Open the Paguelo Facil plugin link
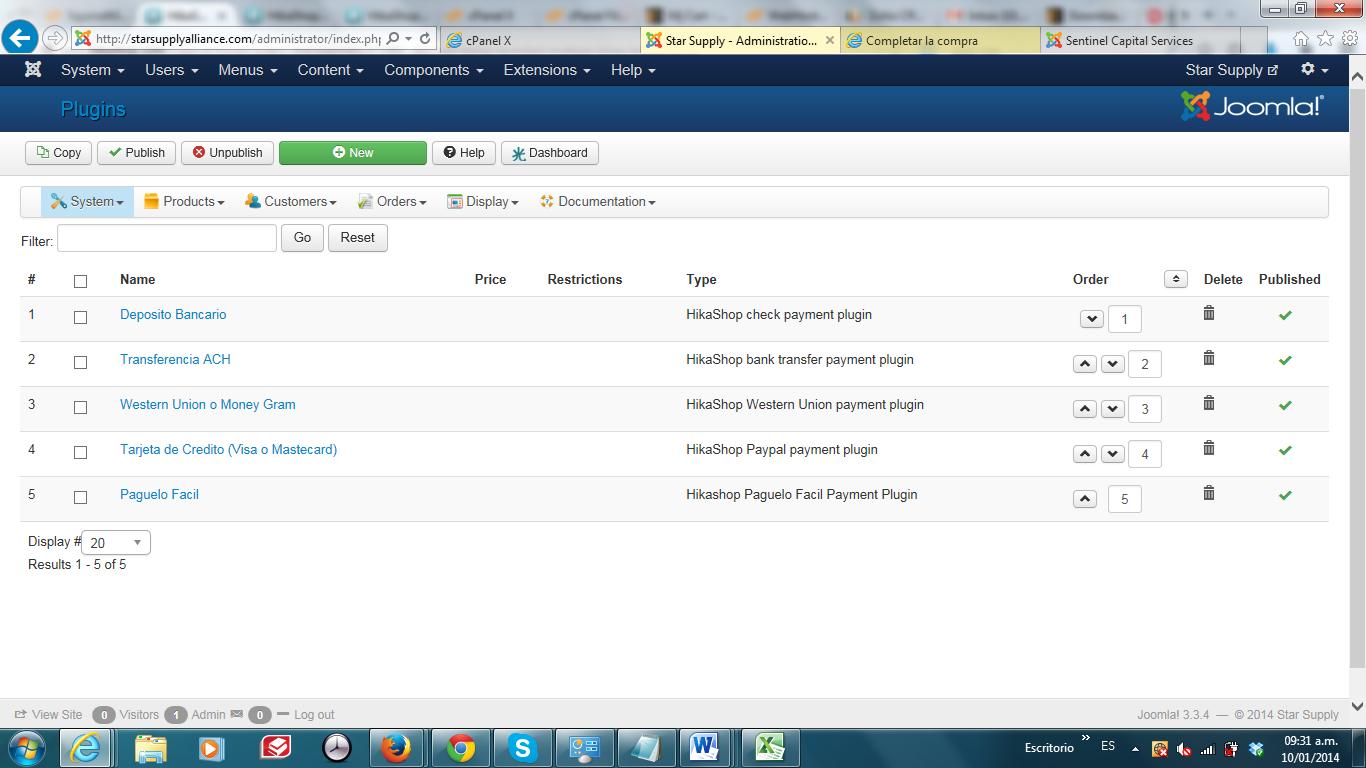1366x768 pixels. 159,494
